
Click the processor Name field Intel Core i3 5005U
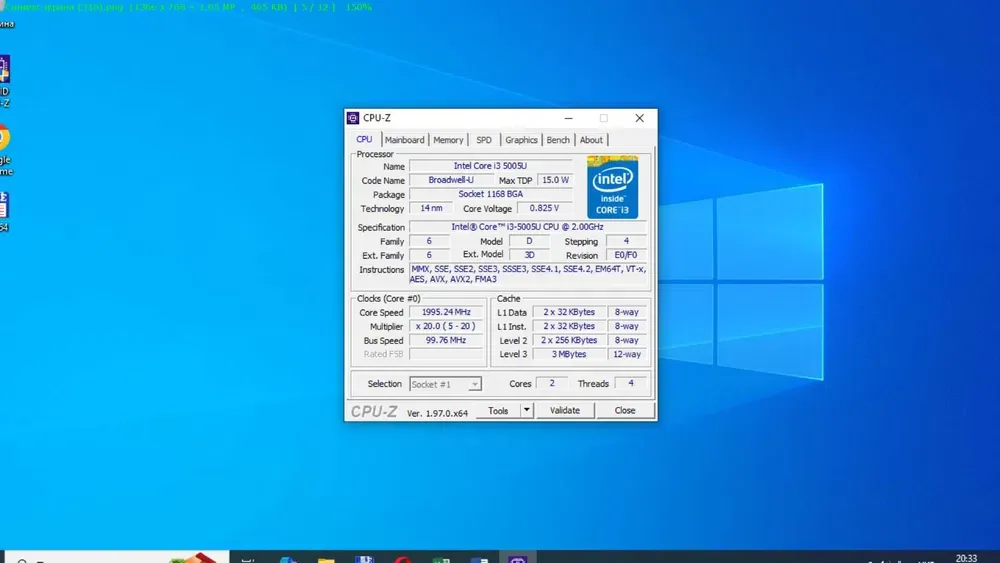coord(490,166)
